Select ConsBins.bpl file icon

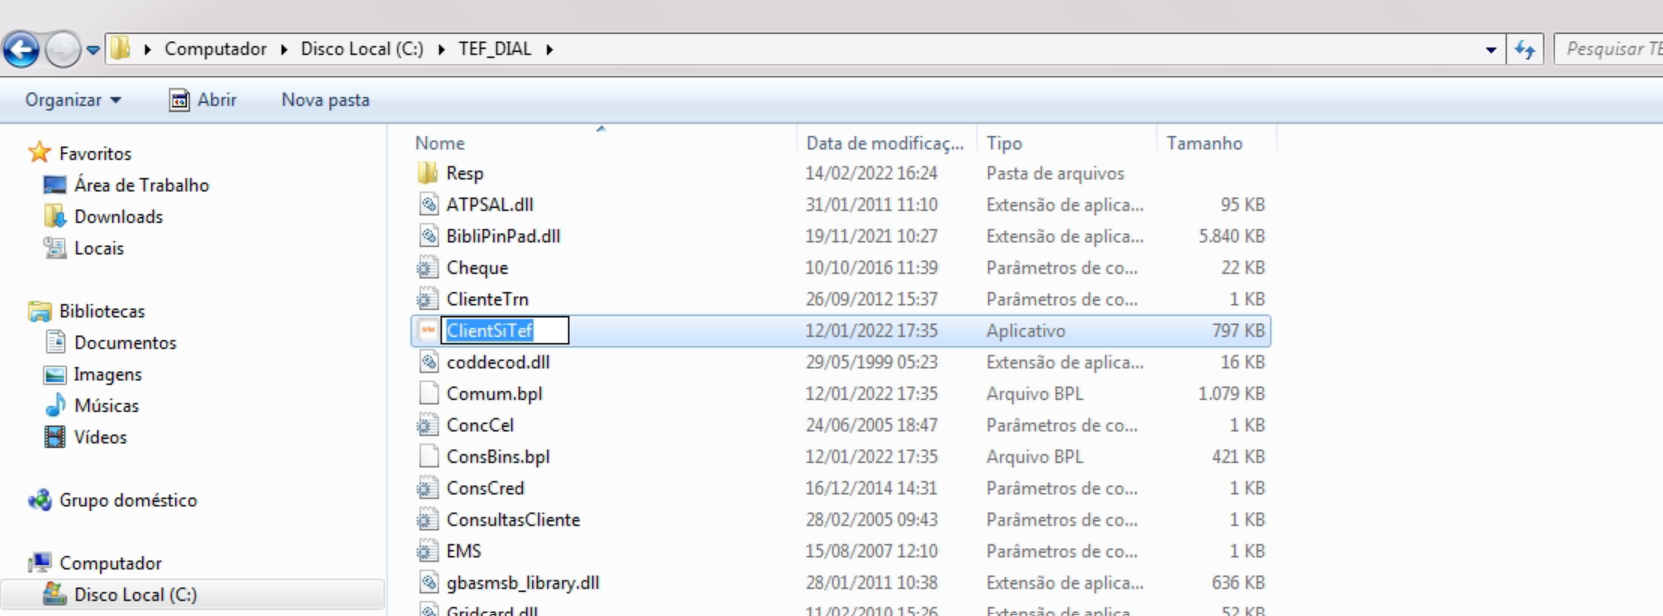(428, 457)
